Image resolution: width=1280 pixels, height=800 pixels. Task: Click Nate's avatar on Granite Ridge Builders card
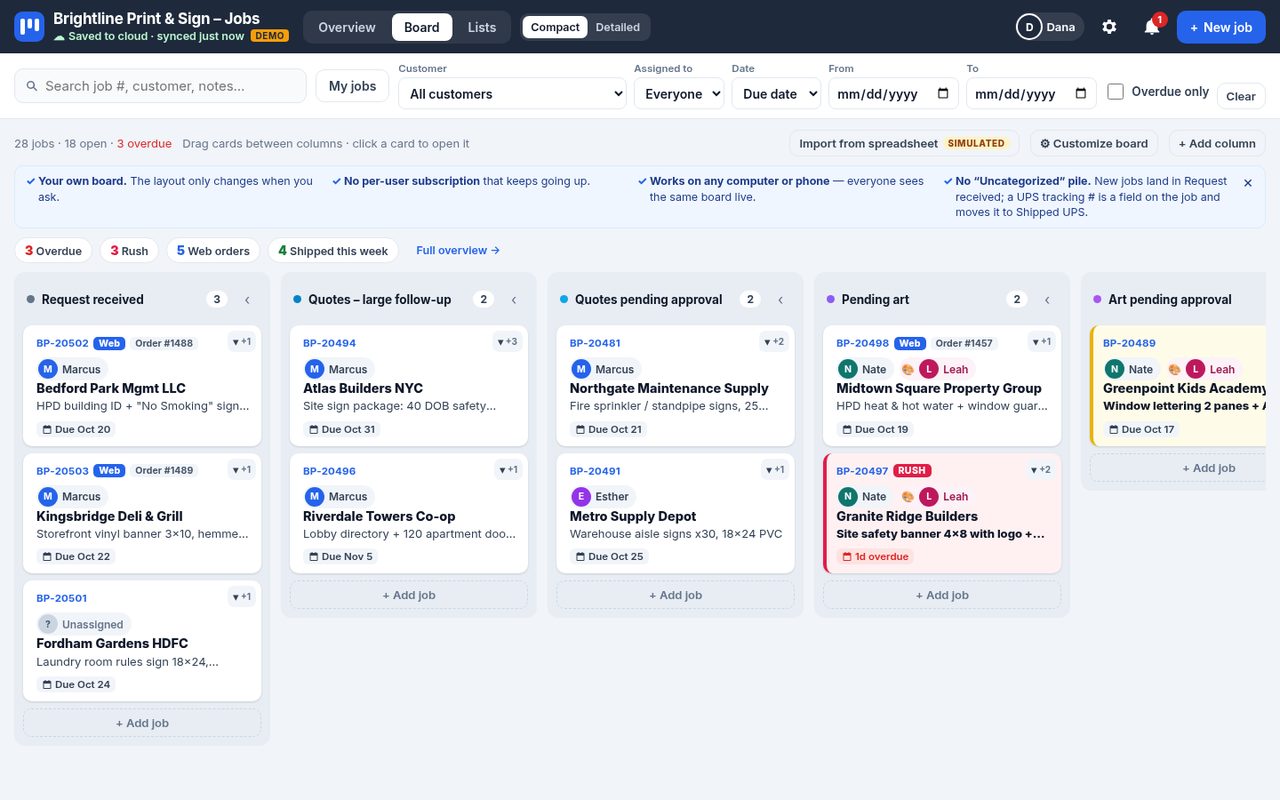tap(848, 496)
